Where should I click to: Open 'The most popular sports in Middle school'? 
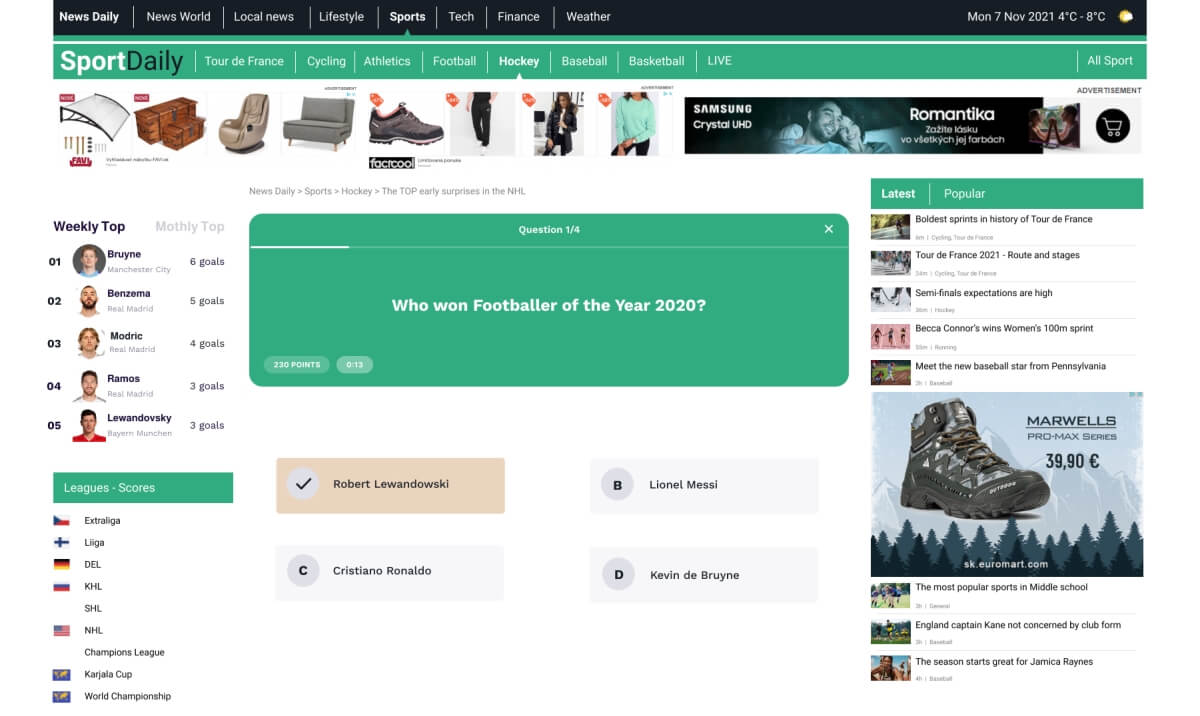(1001, 587)
